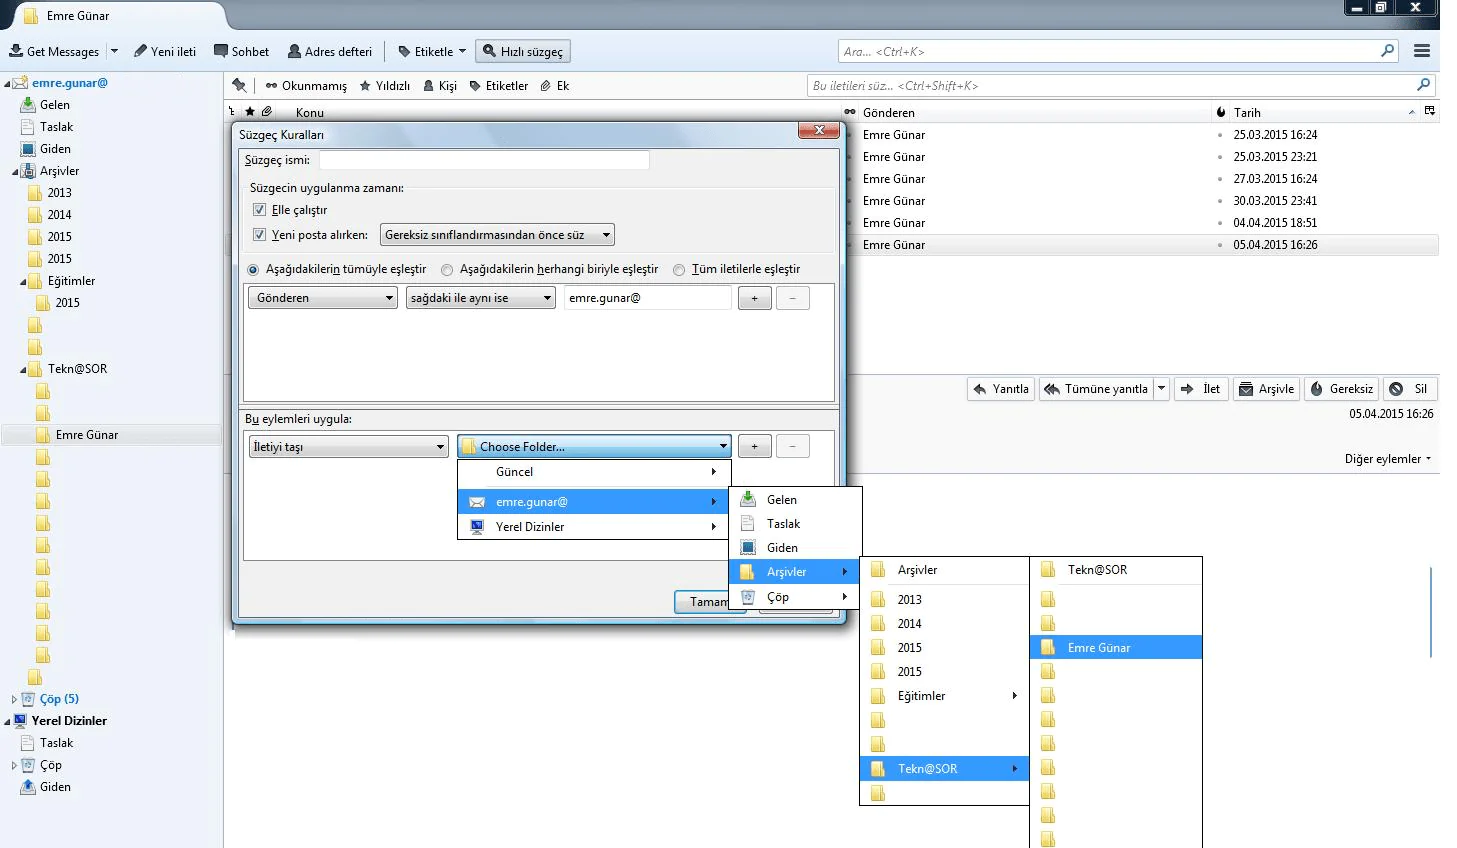Viewport: 1457px width, 848px height.
Task: Start a new message with Yeni ileti
Action: click(165, 51)
